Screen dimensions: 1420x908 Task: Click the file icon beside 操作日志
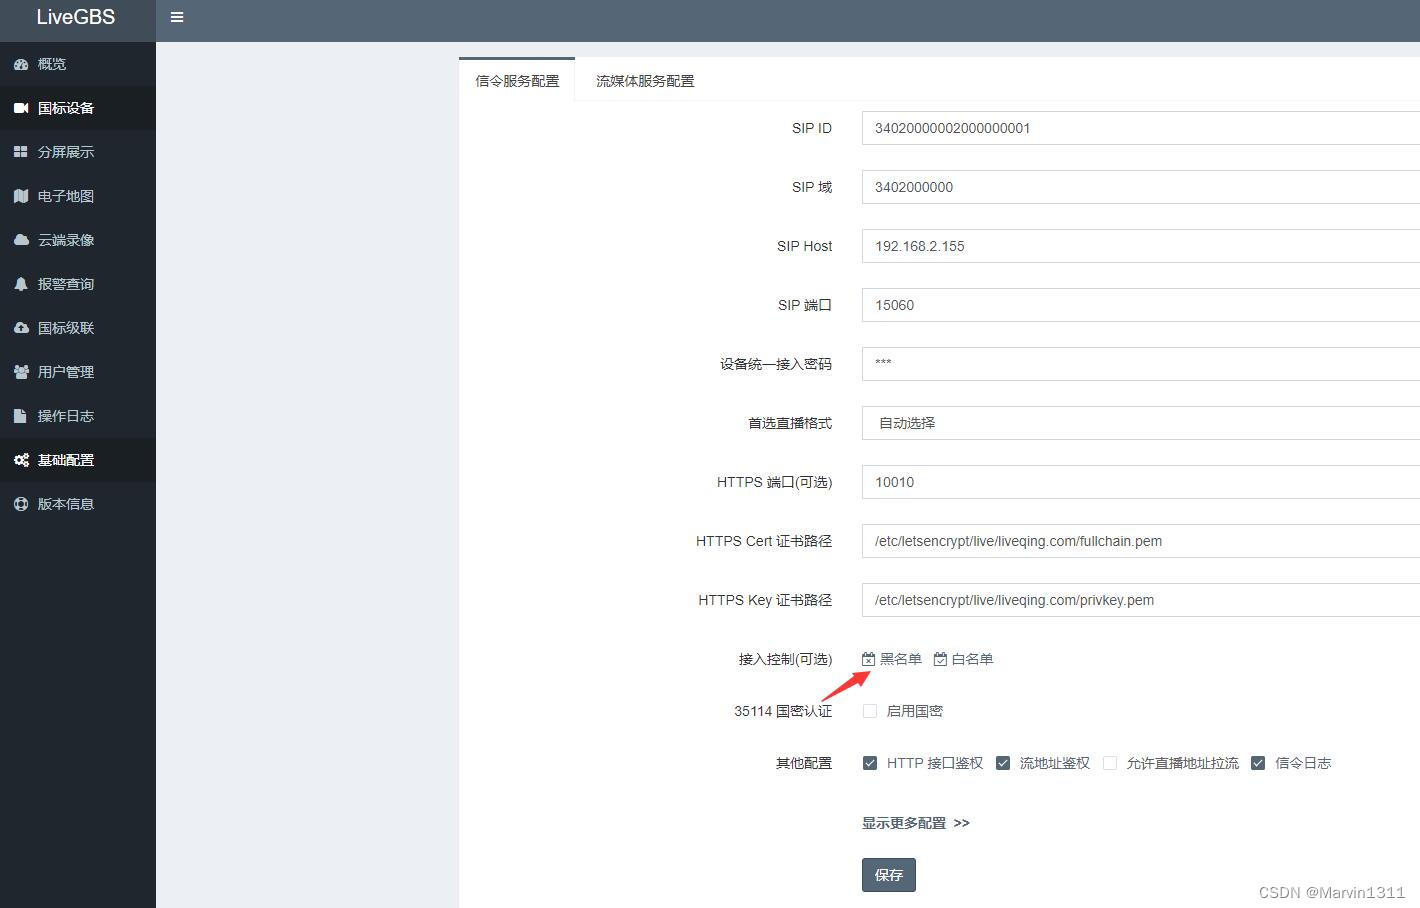(20, 416)
